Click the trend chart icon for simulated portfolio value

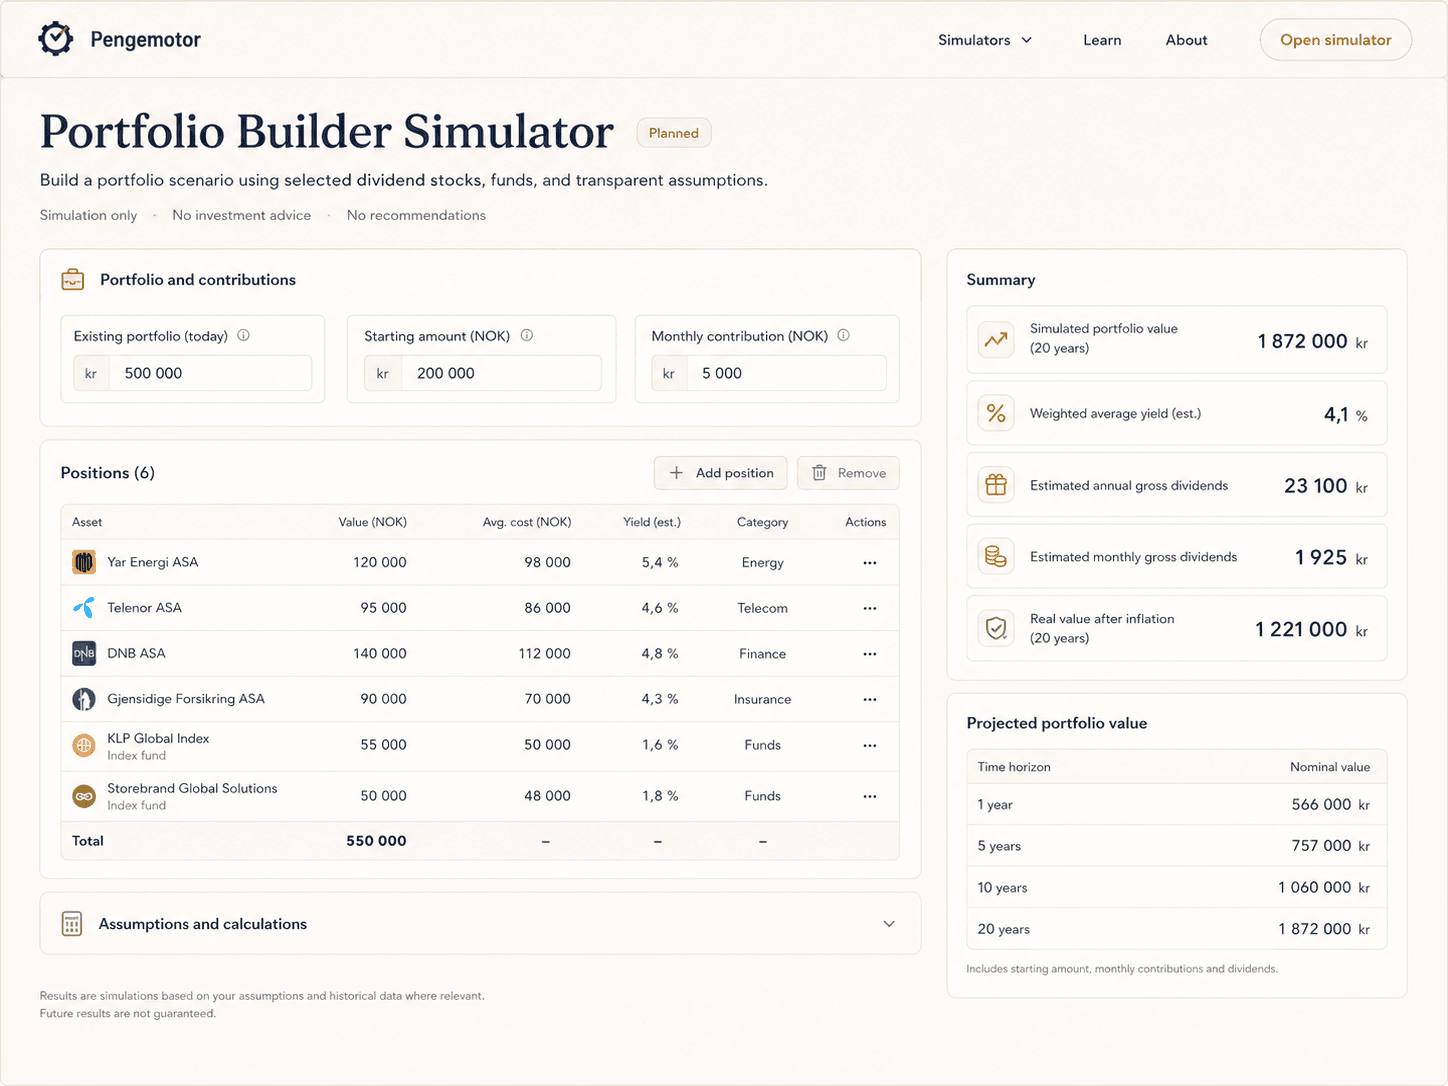pyautogui.click(x=996, y=339)
